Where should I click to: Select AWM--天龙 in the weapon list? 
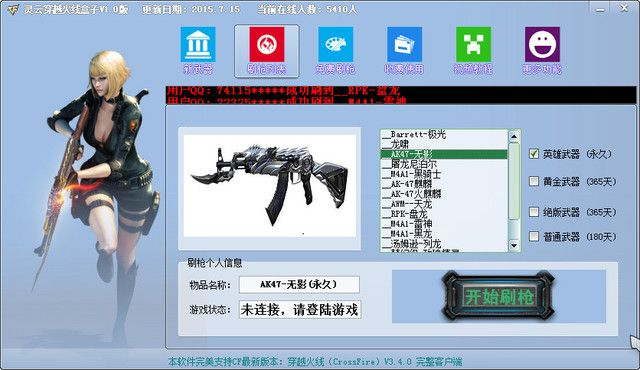click(444, 204)
